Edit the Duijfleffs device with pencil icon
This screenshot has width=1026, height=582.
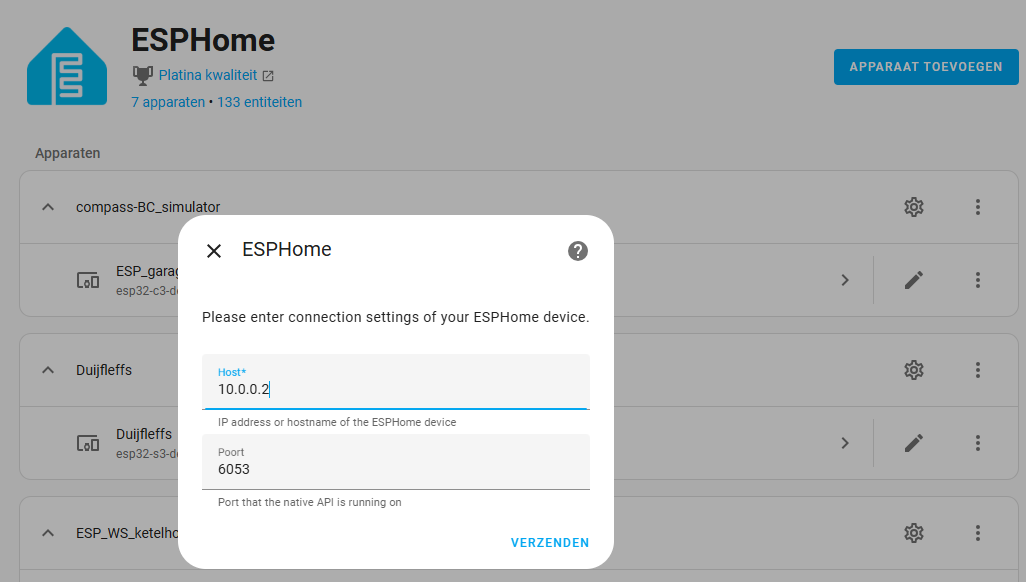click(x=913, y=443)
